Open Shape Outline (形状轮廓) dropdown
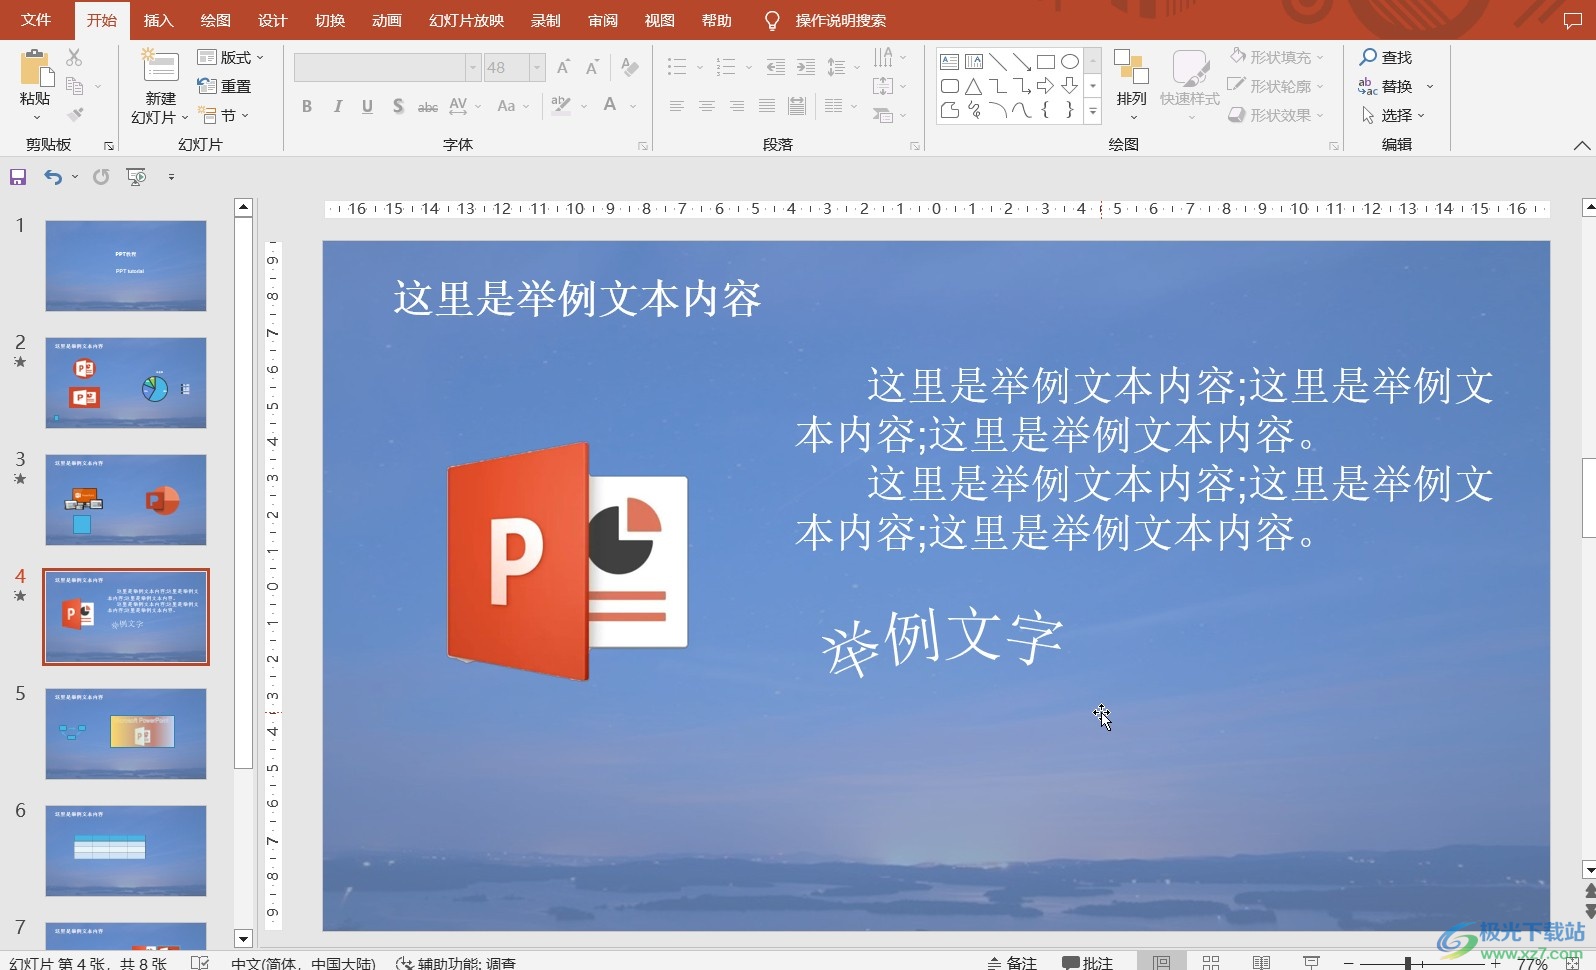Image resolution: width=1596 pixels, height=970 pixels. (1277, 86)
